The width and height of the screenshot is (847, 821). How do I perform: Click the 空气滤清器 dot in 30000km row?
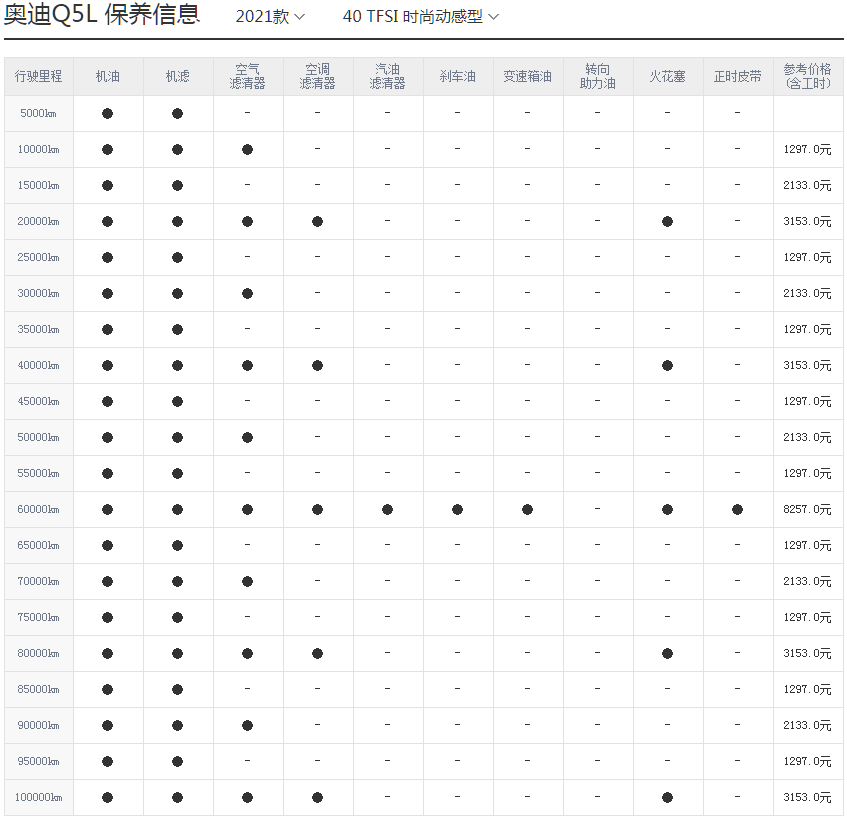pos(247,293)
